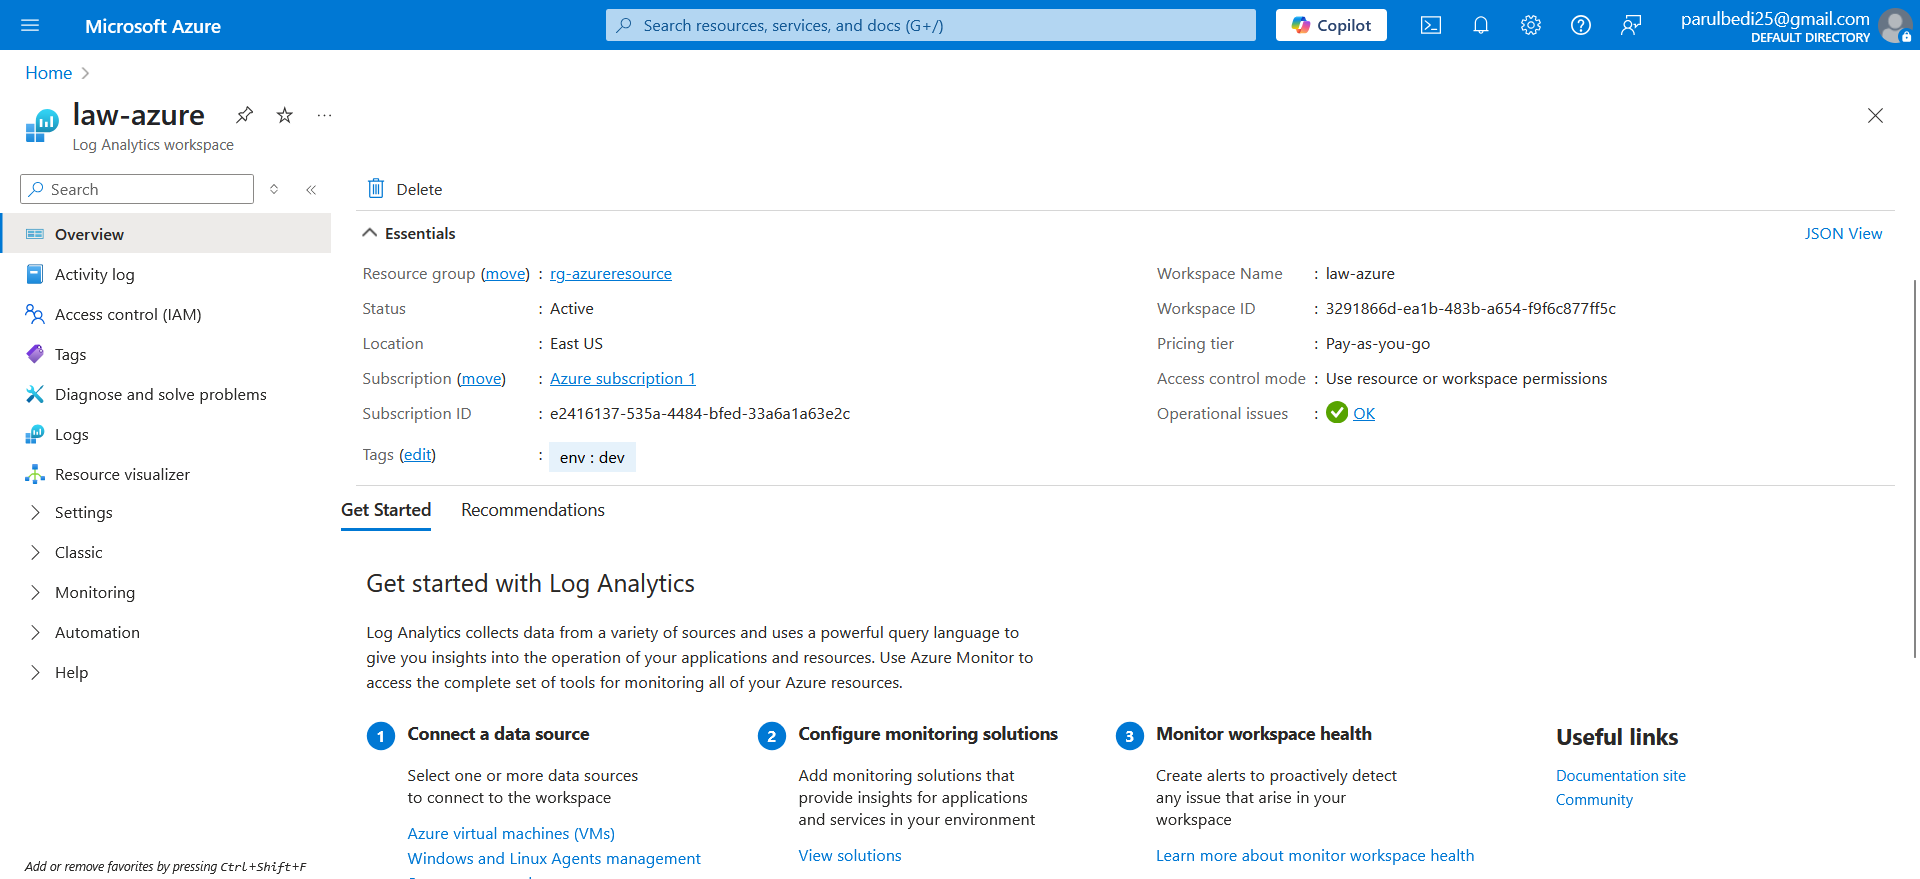Open the portal hamburger menu
Viewport: 1920px width, 879px height.
(x=30, y=25)
